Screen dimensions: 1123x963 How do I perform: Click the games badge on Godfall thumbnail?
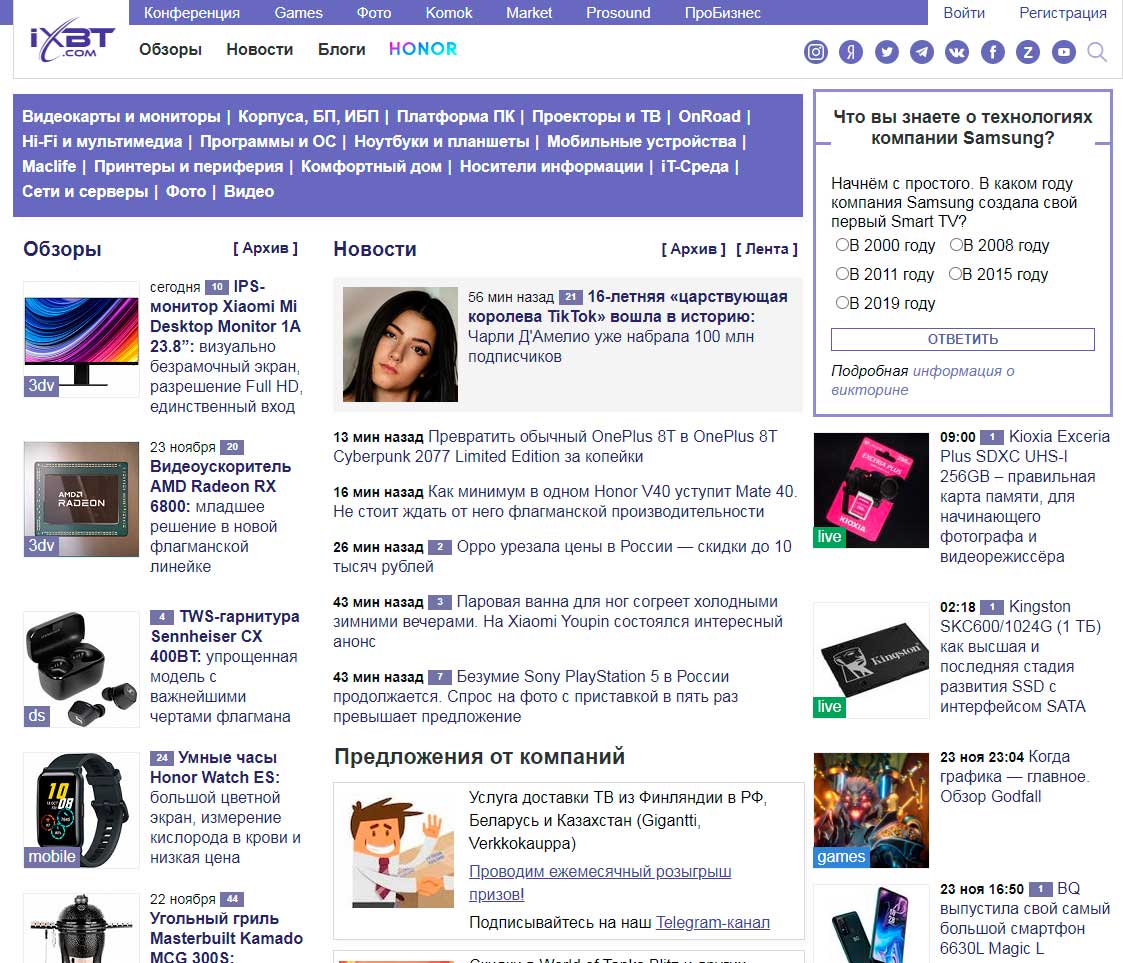842,856
